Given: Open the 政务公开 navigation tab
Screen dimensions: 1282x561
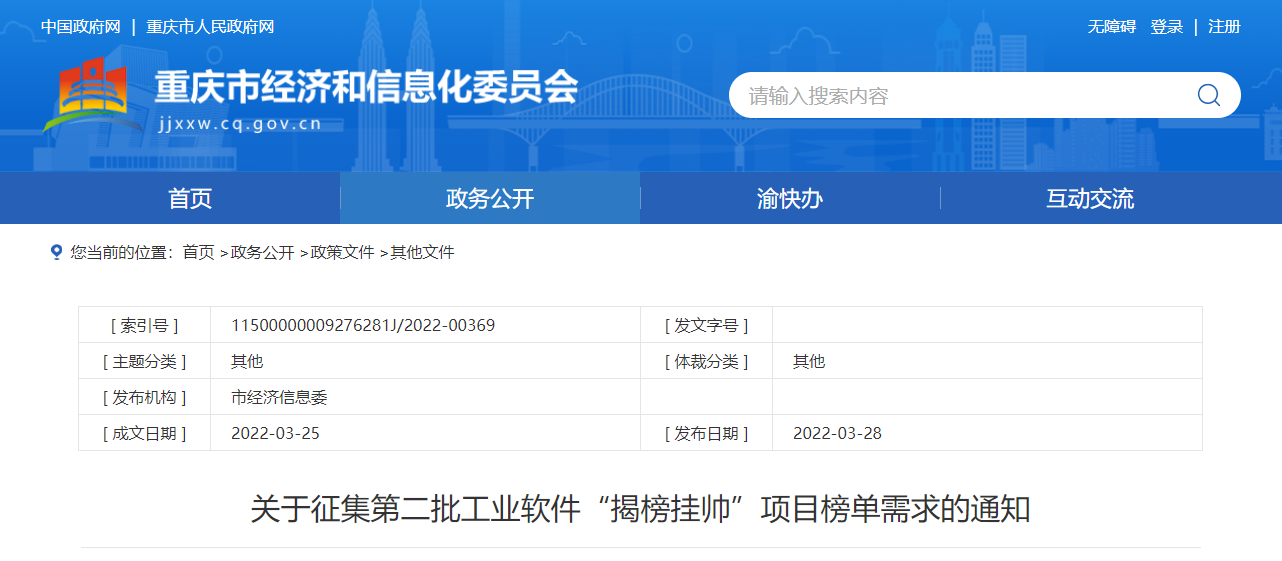Looking at the screenshot, I should (x=490, y=198).
